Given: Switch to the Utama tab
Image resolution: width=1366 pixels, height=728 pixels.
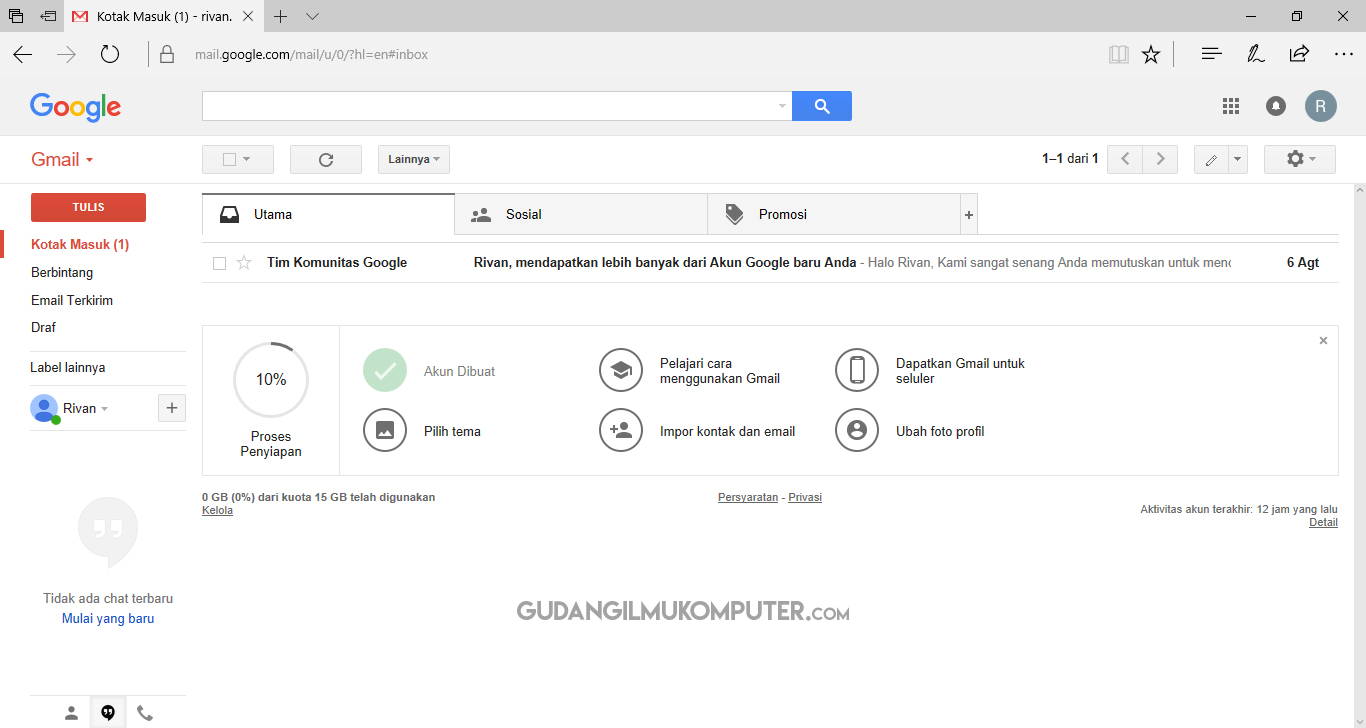Looking at the screenshot, I should pyautogui.click(x=328, y=214).
